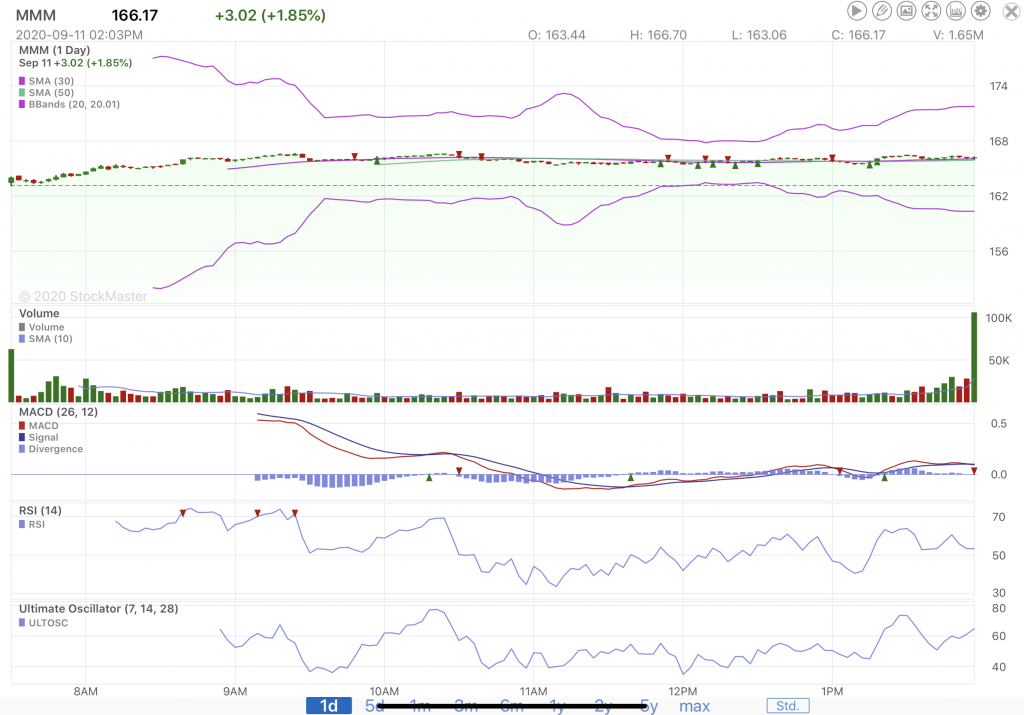This screenshot has width=1024, height=715.
Task: Open the chart indicators icon
Action: pos(956,11)
